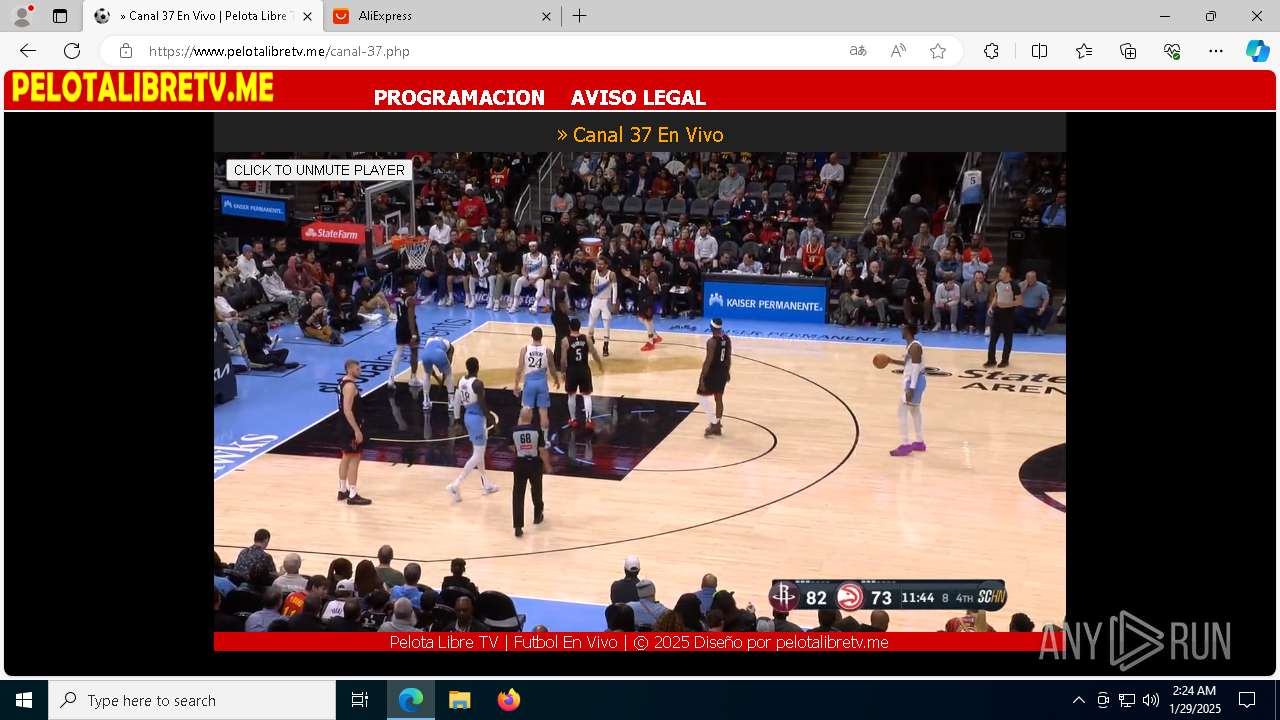Screen dimensions: 1280x720
Task: Open the notification center
Action: 1247,700
